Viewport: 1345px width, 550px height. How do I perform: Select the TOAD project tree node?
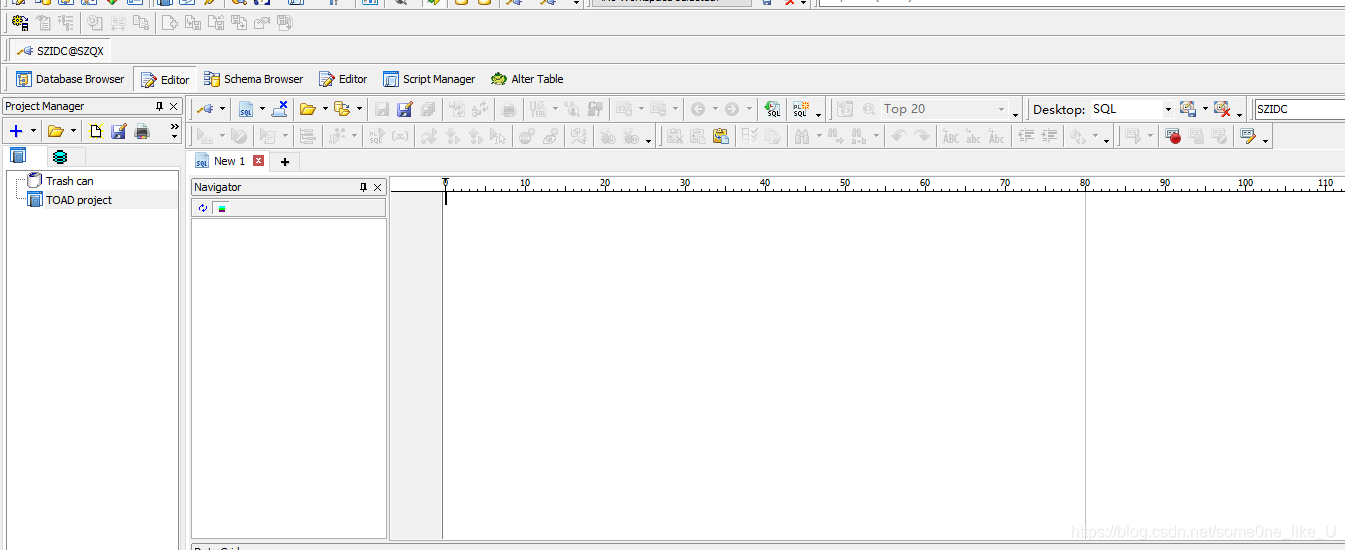coord(70,200)
